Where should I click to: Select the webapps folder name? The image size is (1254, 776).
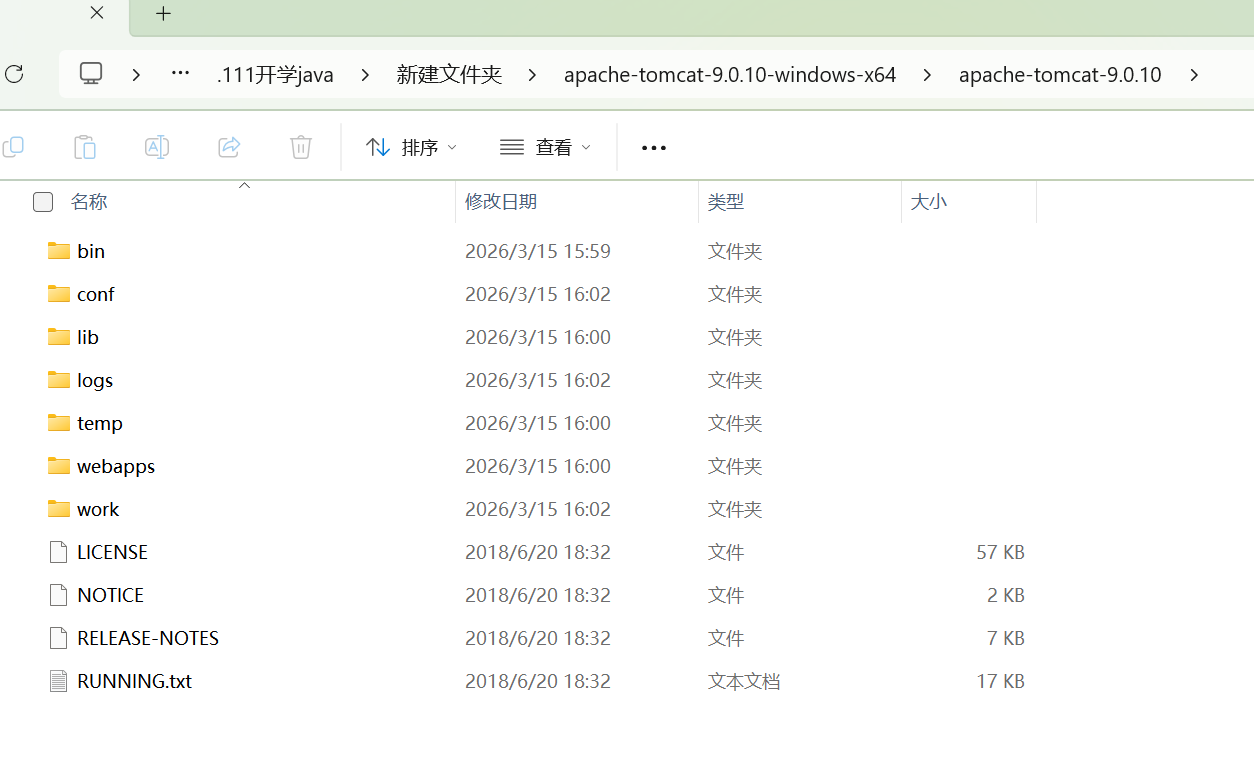[x=116, y=466]
